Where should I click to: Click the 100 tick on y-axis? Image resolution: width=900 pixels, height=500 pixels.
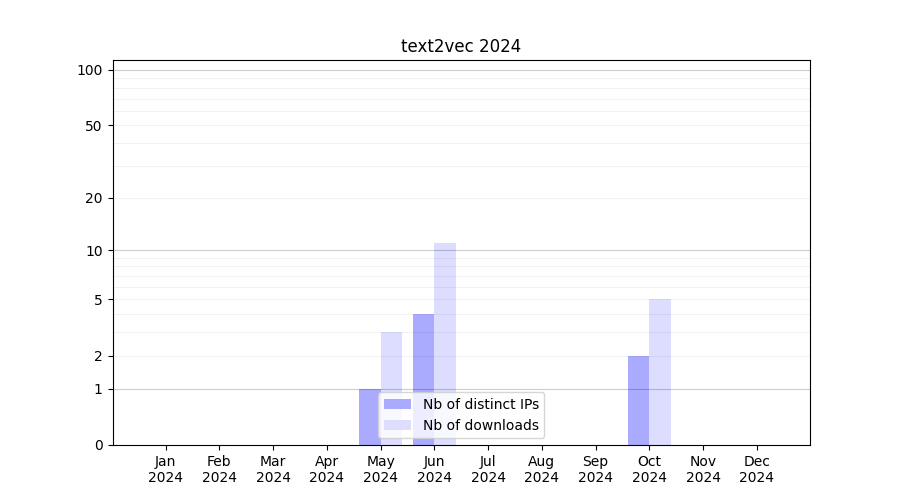click(x=90, y=70)
